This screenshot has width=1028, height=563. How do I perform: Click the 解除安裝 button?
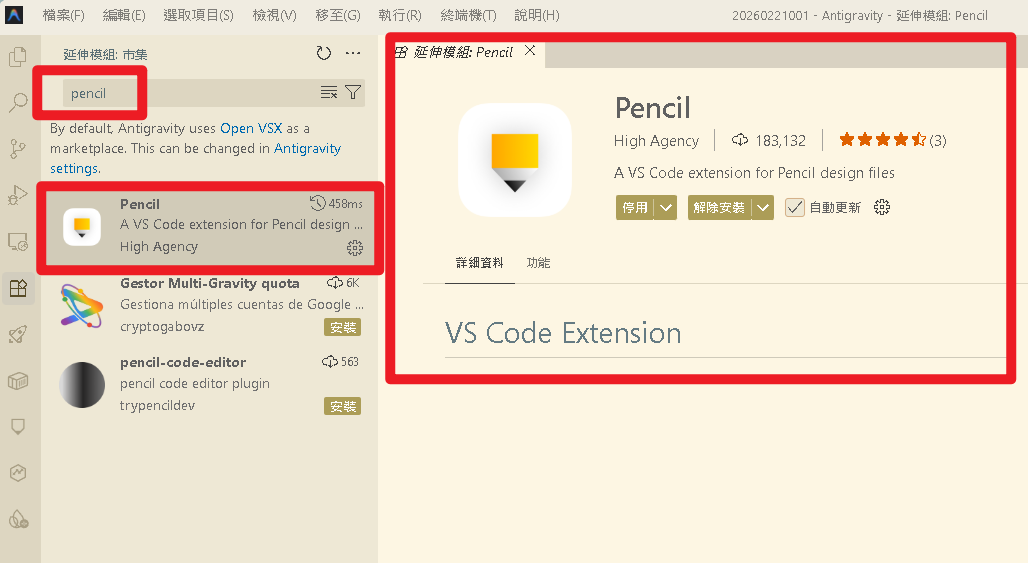(719, 208)
